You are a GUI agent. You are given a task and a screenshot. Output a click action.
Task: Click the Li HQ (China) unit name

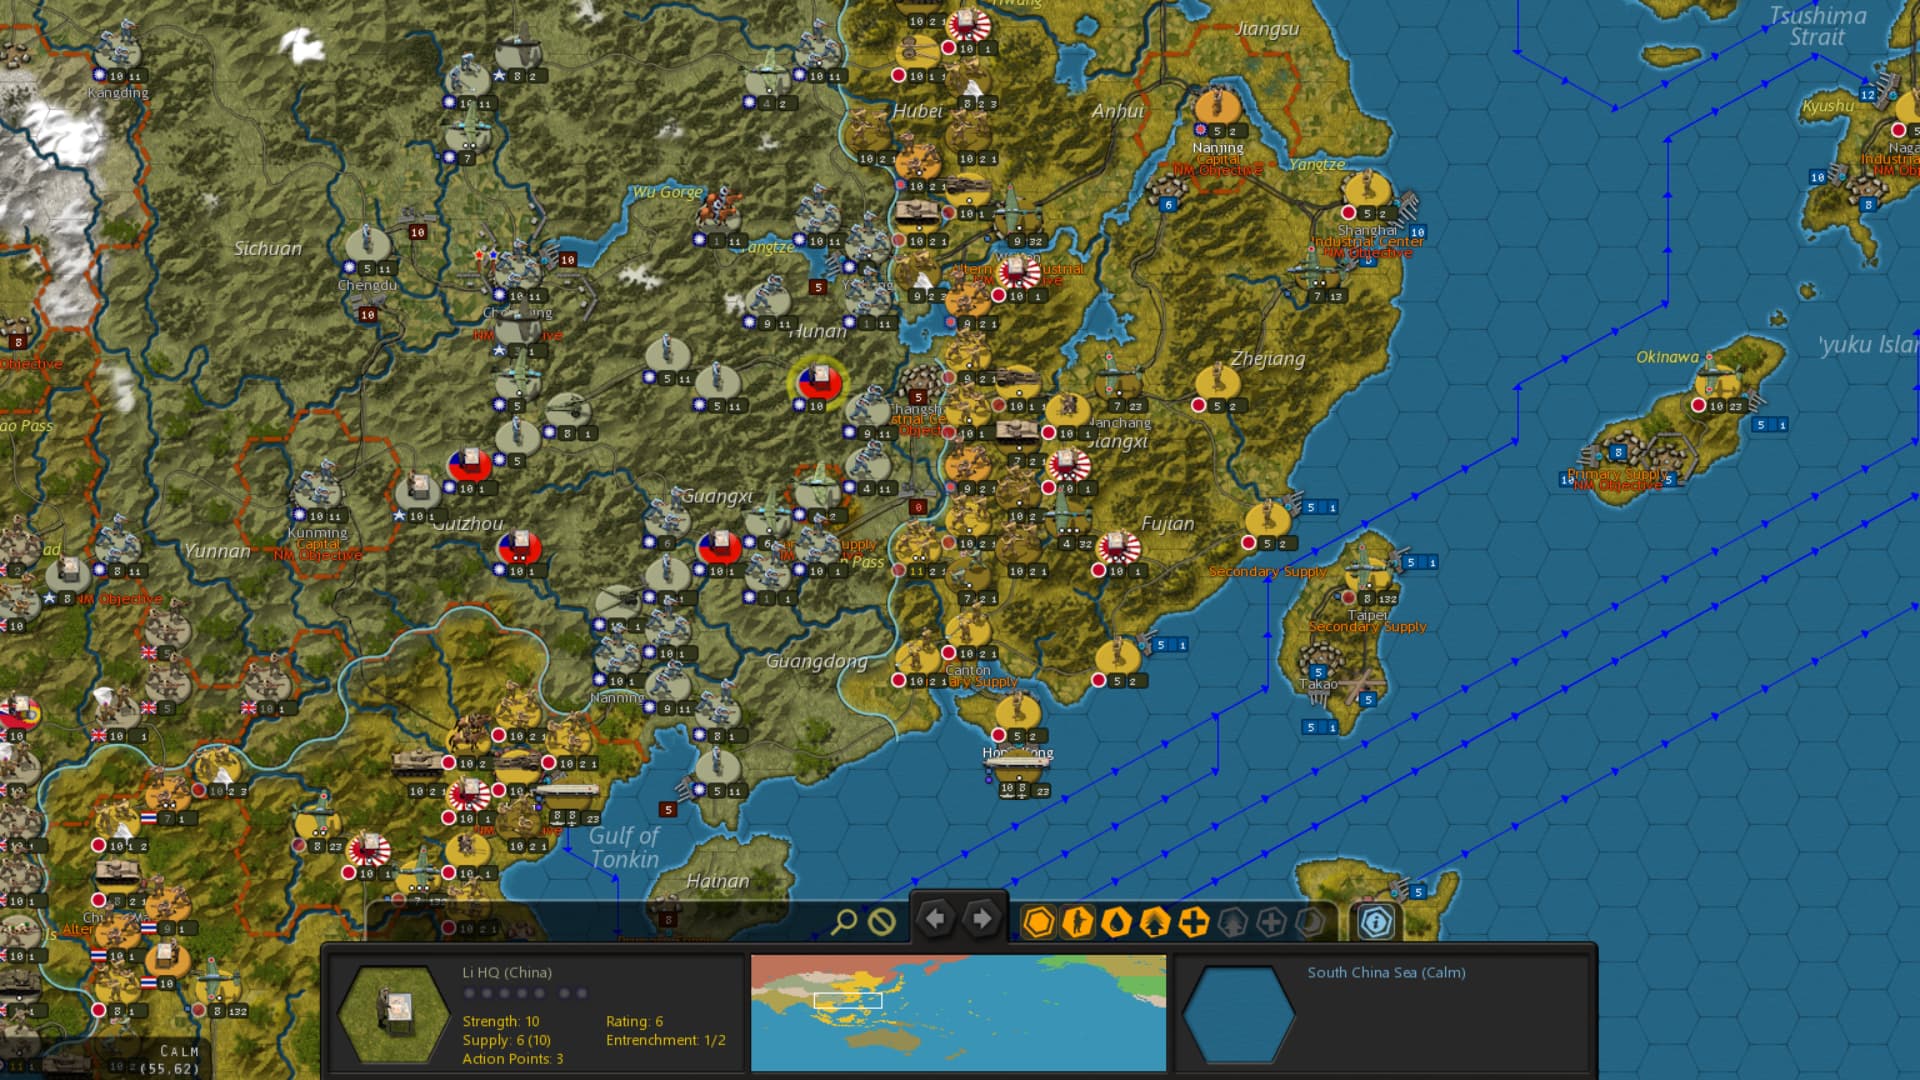point(506,972)
